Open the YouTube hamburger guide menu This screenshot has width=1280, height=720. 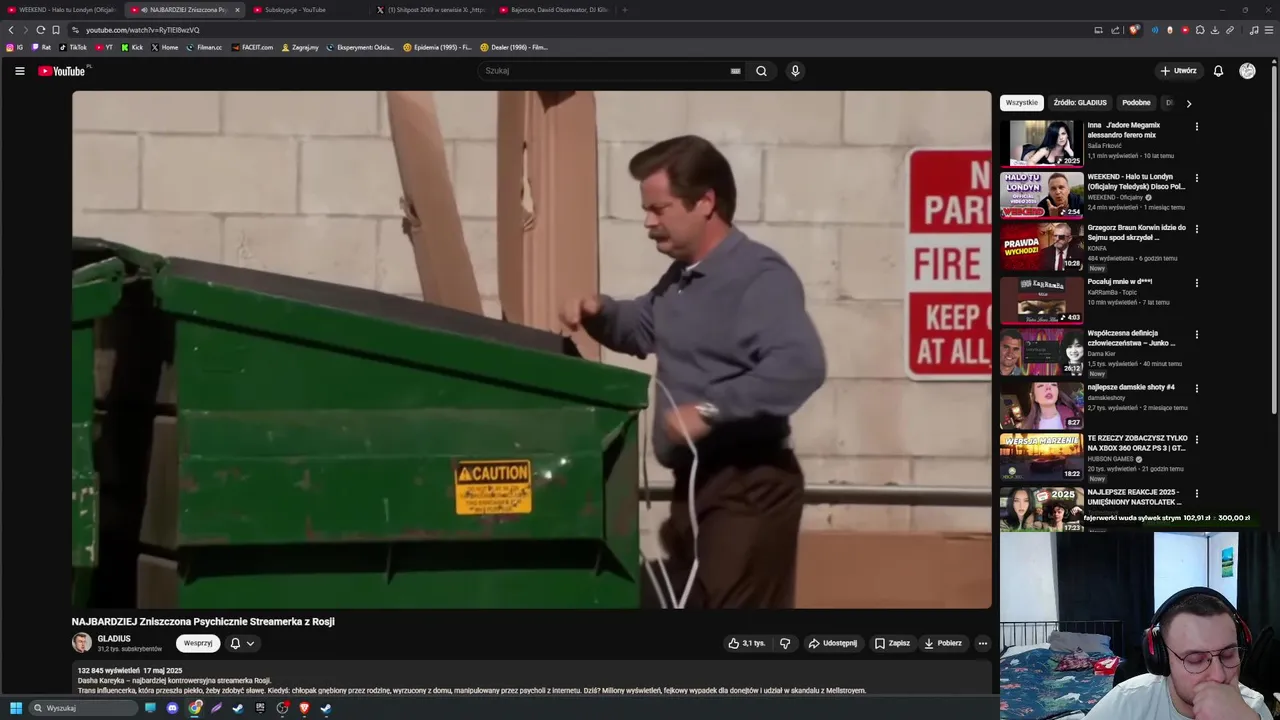[x=19, y=71]
